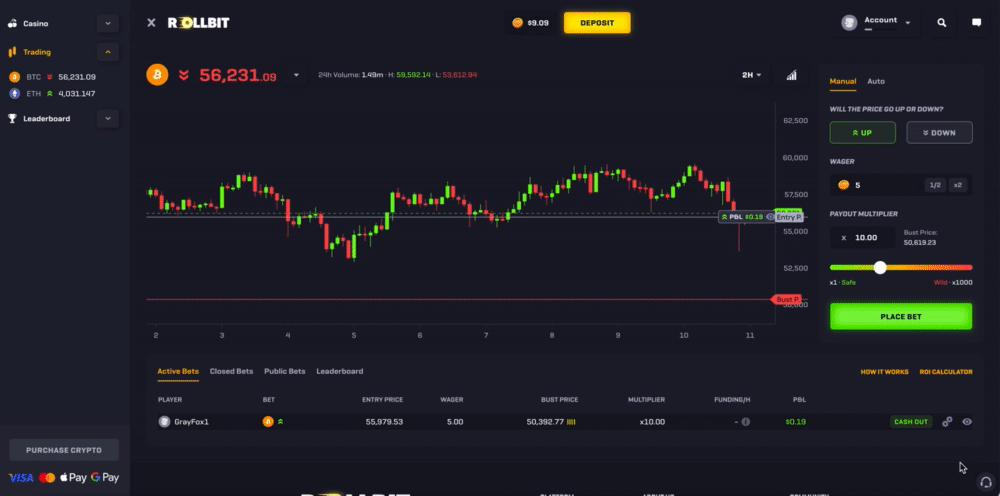Screen dimensions: 1000x496
Task: Click the 55,979.53 entry price cell
Action: pyautogui.click(x=384, y=421)
